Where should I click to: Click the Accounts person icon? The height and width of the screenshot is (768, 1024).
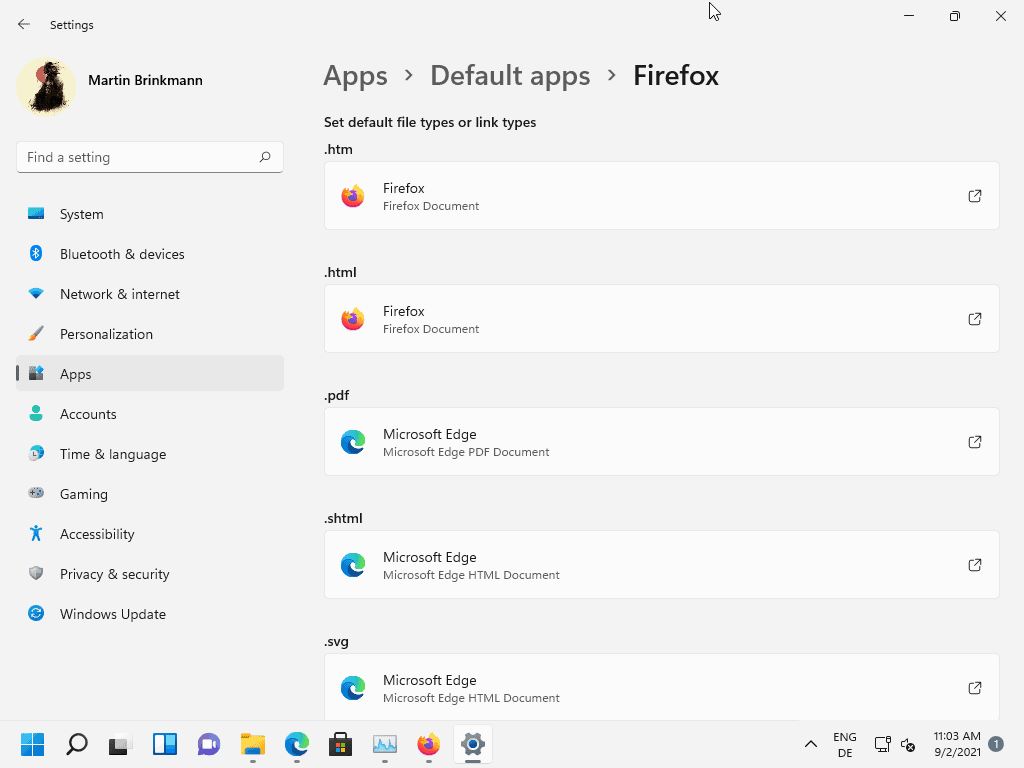(x=36, y=413)
